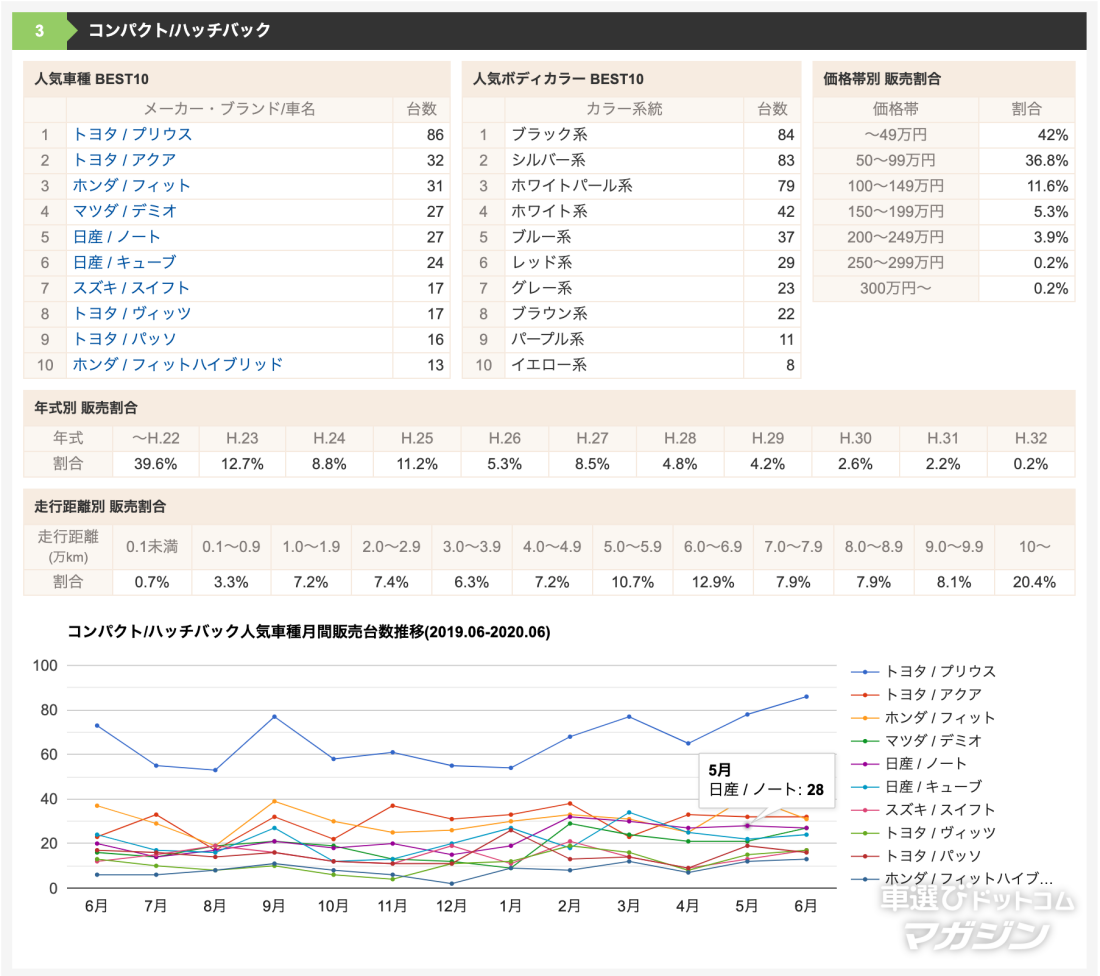This screenshot has height=976, width=1100.
Task: Click the グレー系 color row
Action: 631,288
